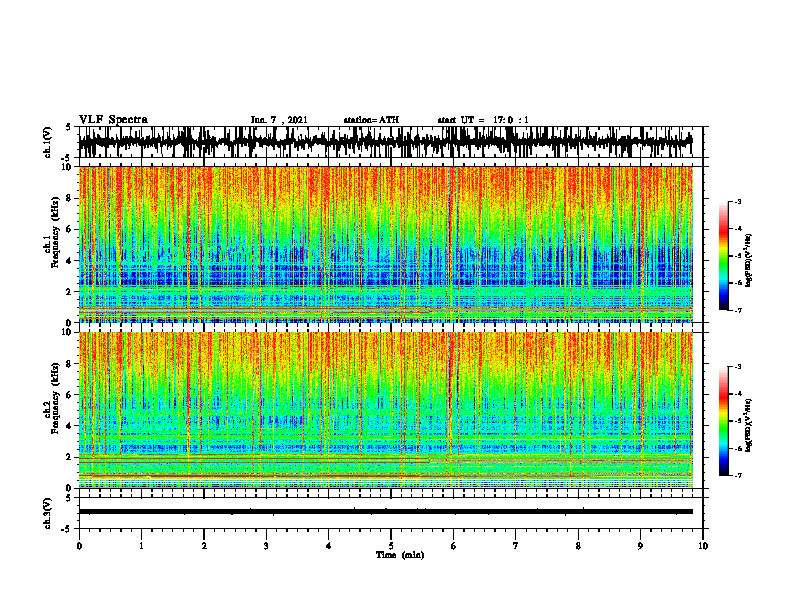Click the time axis tick label '3'
The image size is (792, 612).
(x=266, y=546)
